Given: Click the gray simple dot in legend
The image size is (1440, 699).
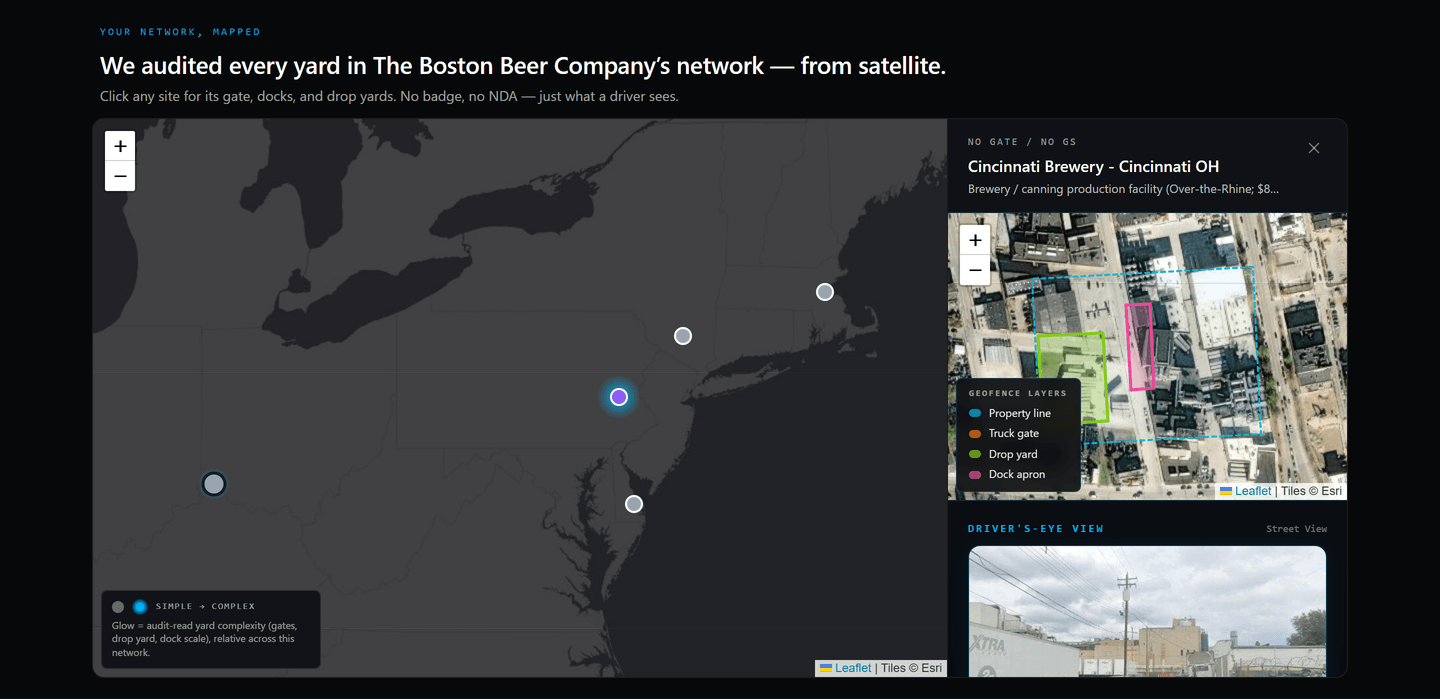Looking at the screenshot, I should pos(118,607).
